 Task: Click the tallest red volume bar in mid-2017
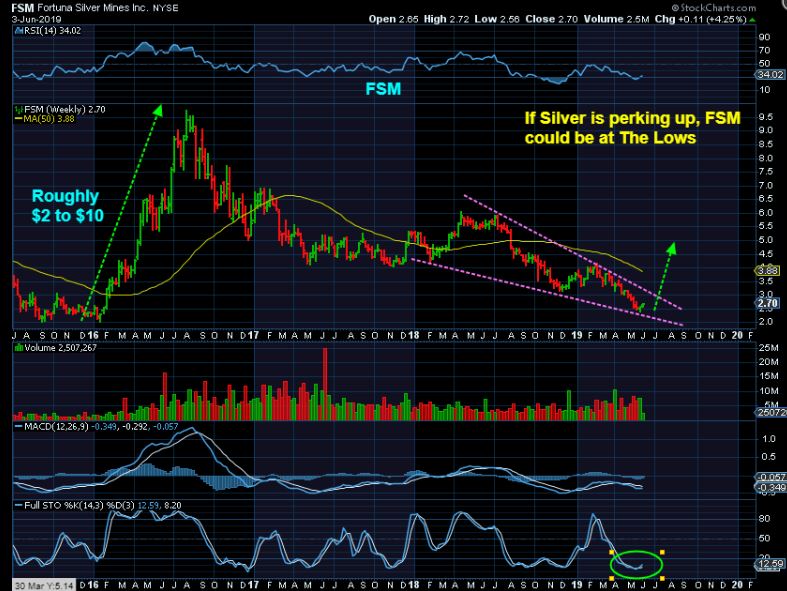325,384
